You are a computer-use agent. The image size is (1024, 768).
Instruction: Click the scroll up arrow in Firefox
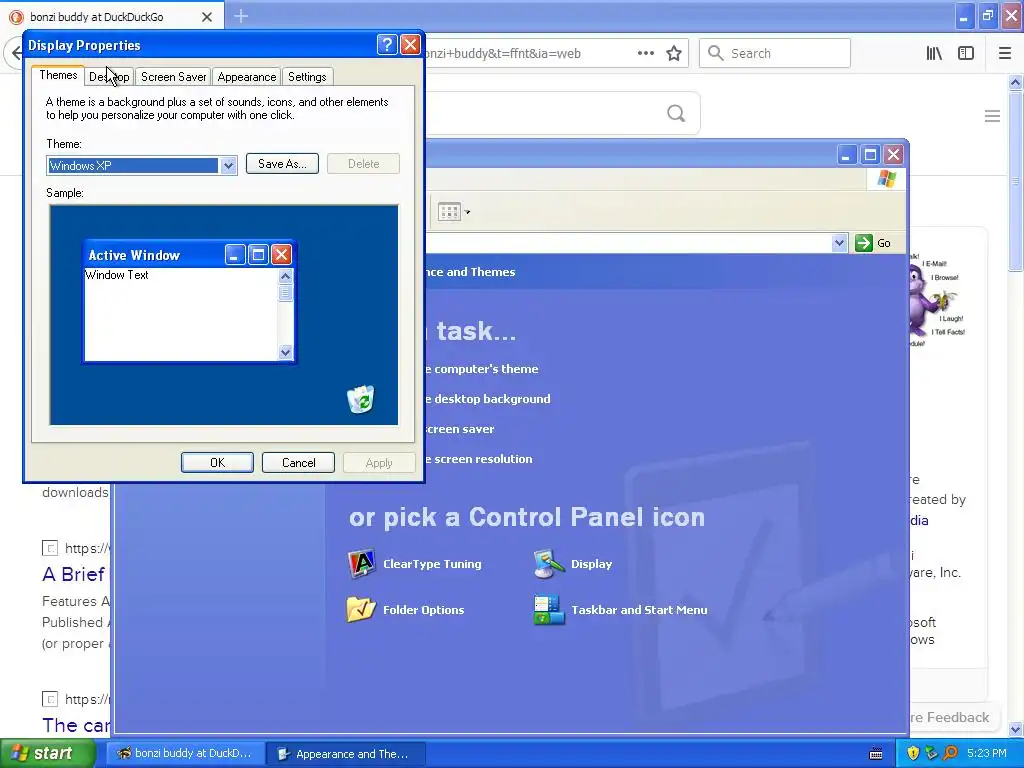click(1016, 82)
